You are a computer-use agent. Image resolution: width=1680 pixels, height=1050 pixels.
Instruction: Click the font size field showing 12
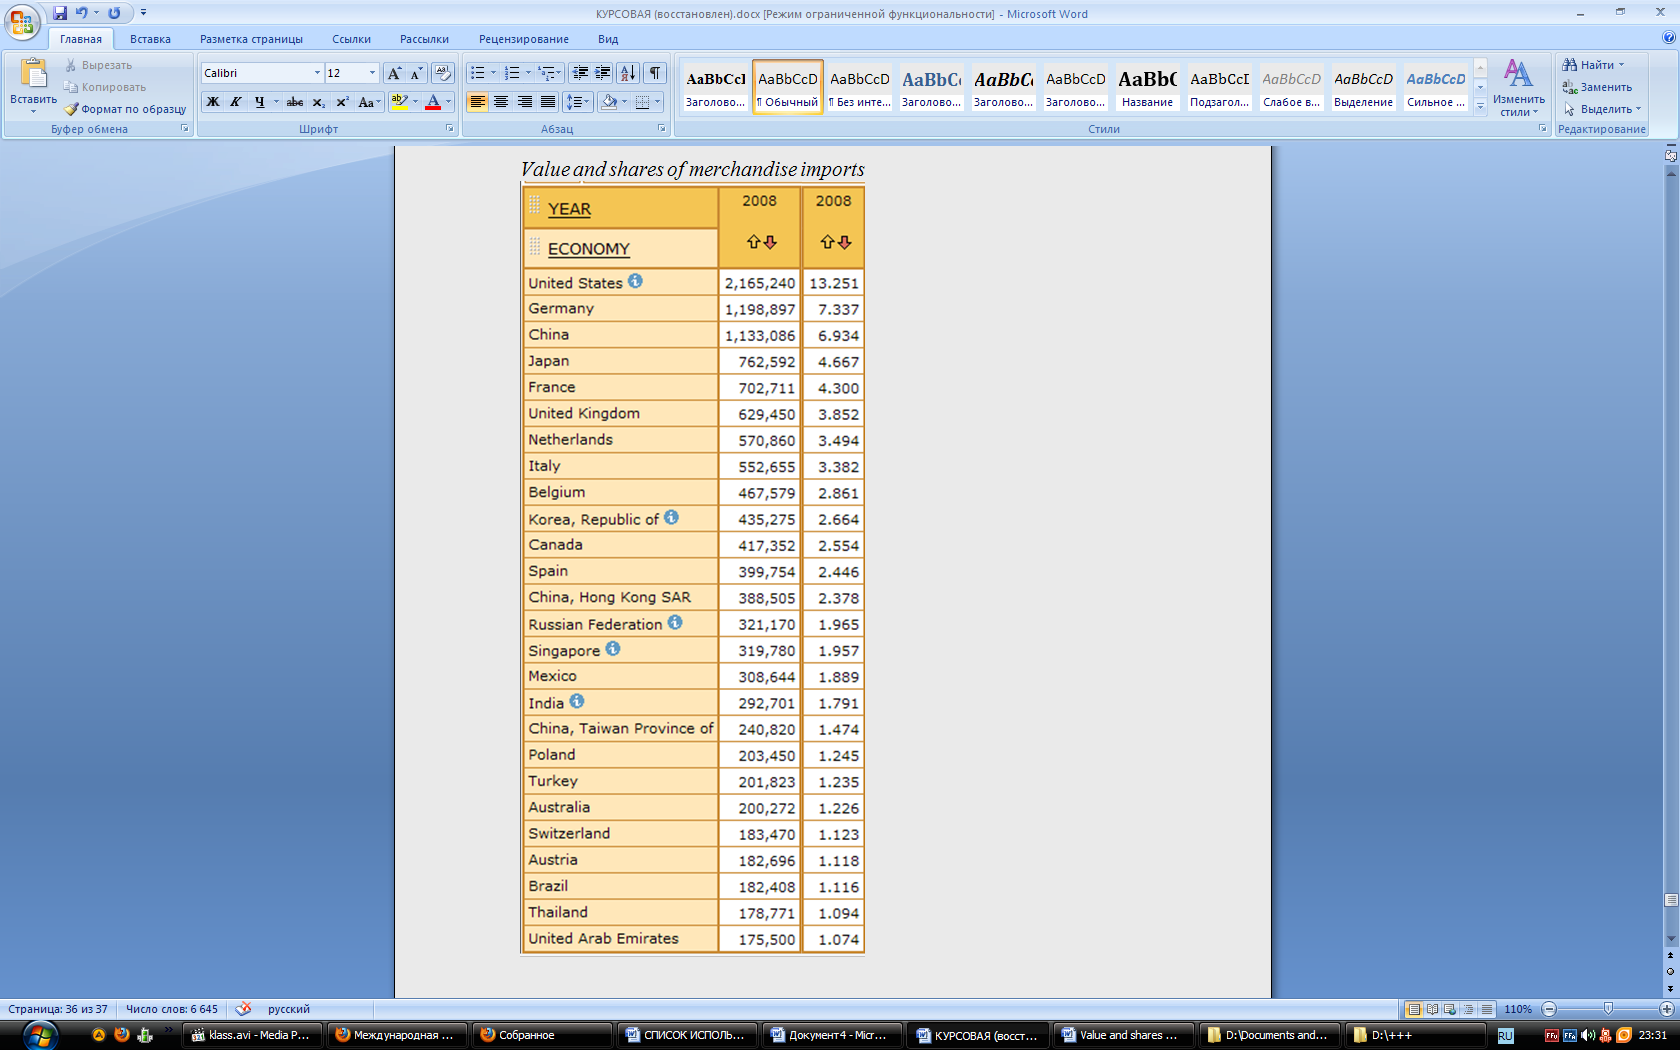click(x=346, y=73)
